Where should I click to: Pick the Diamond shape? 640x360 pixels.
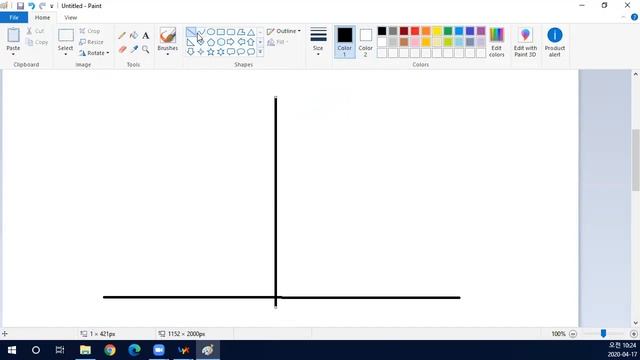click(201, 42)
